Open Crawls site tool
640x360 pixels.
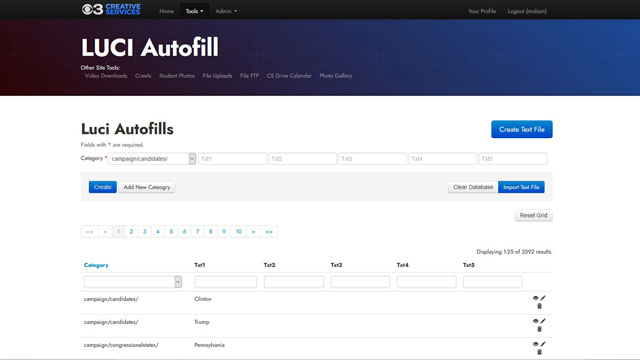[x=143, y=76]
